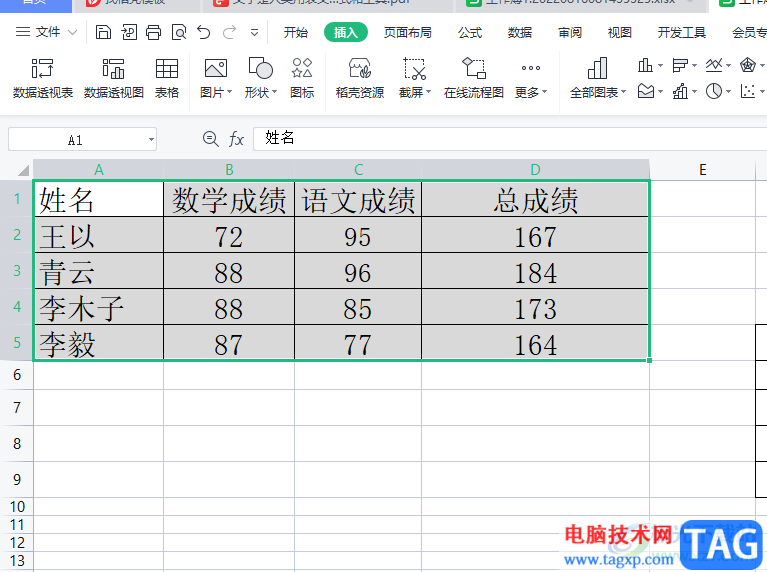Click the zoom magnifier icon by formula bar
The width and height of the screenshot is (767, 572).
[210, 139]
